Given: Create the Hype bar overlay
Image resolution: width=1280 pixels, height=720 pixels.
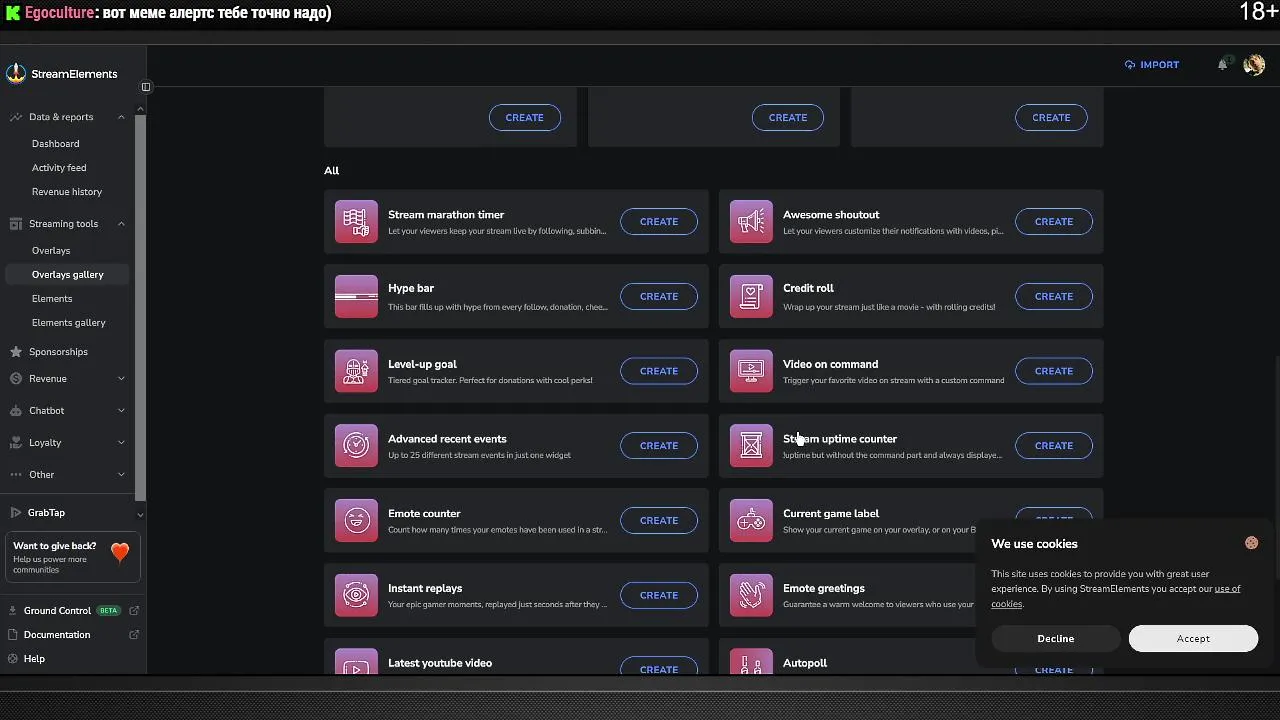Looking at the screenshot, I should tap(659, 297).
